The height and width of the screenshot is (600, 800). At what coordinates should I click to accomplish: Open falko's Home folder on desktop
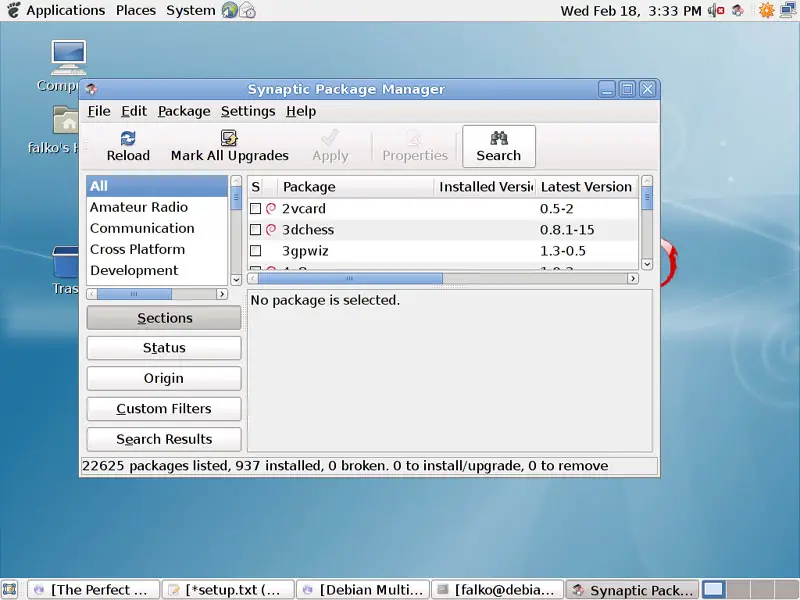(66, 120)
